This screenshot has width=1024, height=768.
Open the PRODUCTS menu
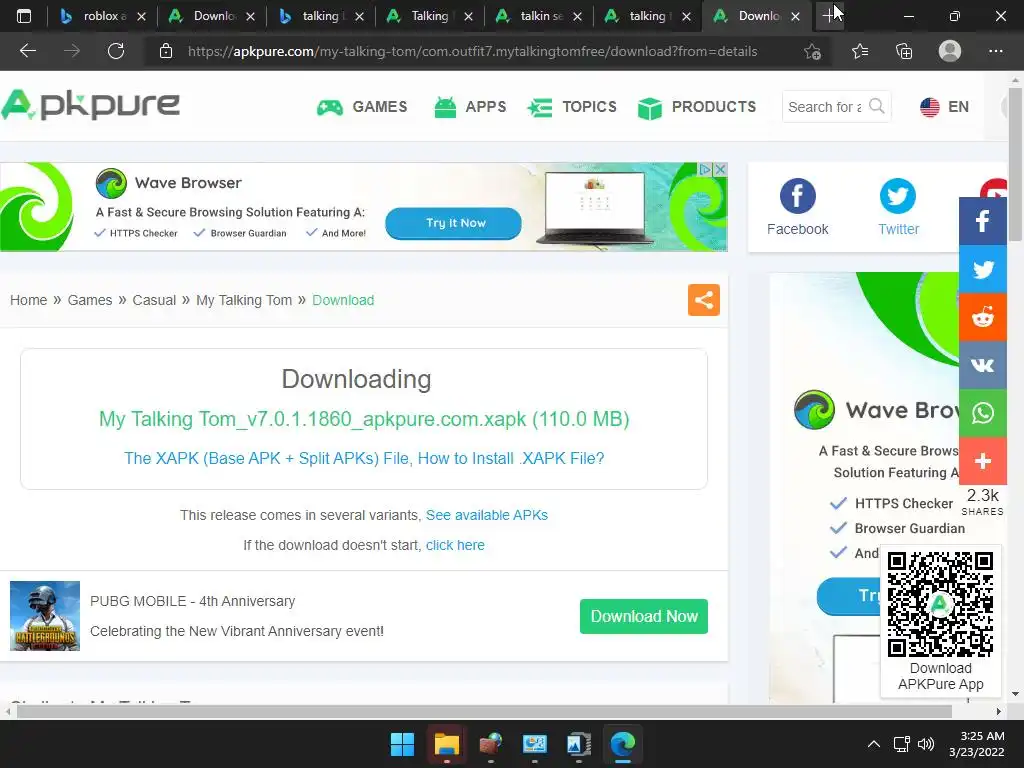pyautogui.click(x=697, y=106)
